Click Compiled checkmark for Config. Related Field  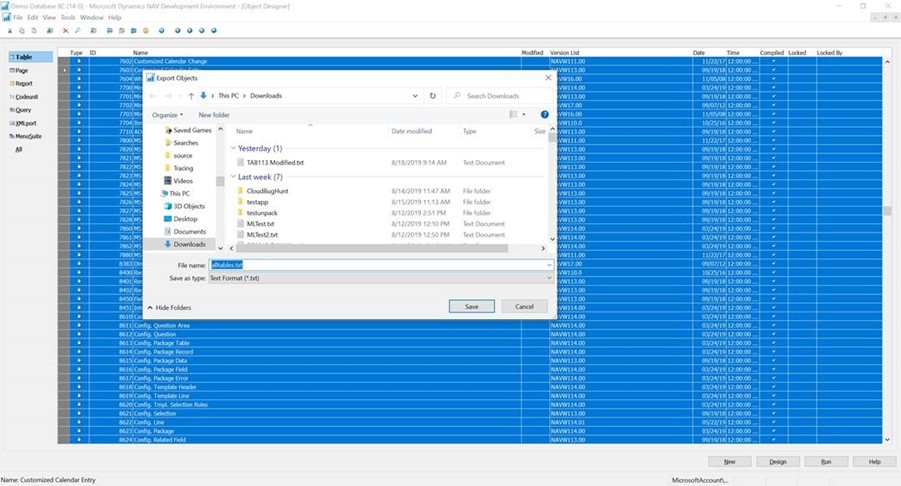(773, 440)
